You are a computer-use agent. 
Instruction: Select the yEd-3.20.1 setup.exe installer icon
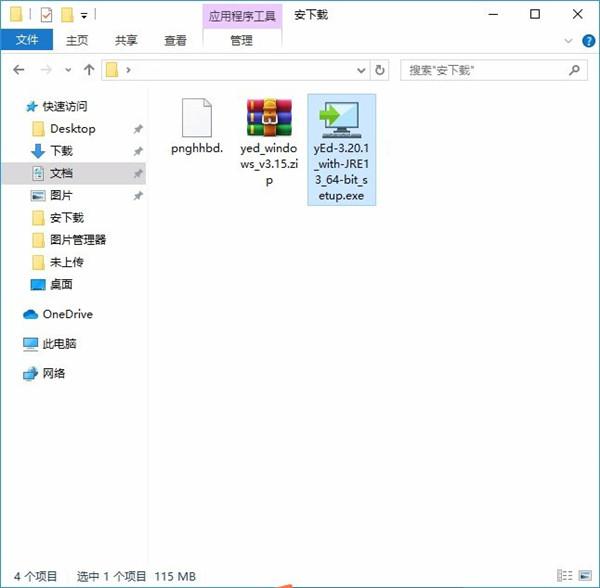coord(341,119)
